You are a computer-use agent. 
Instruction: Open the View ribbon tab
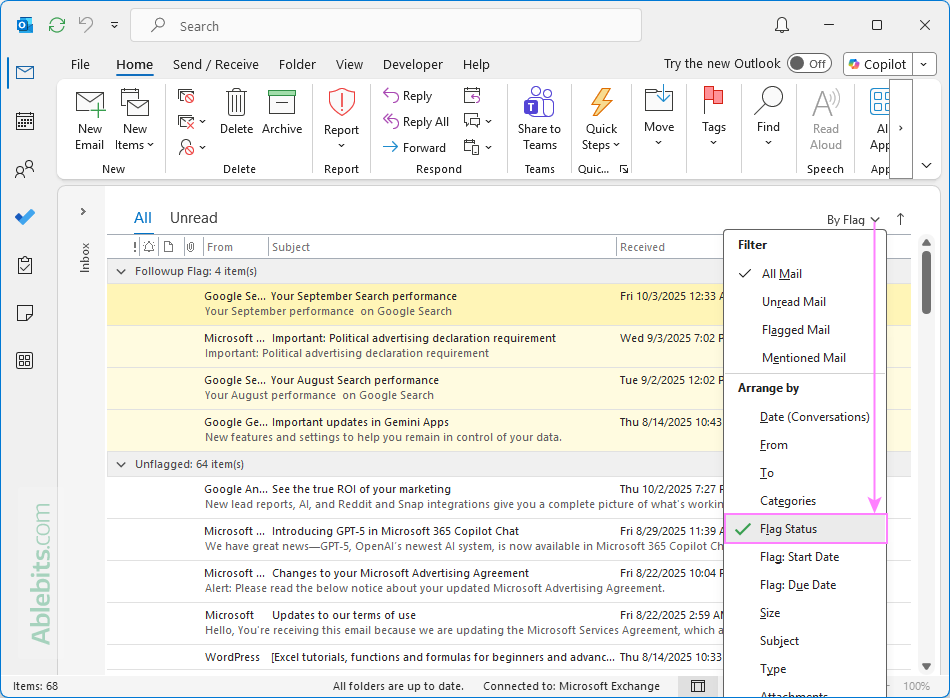click(x=350, y=64)
